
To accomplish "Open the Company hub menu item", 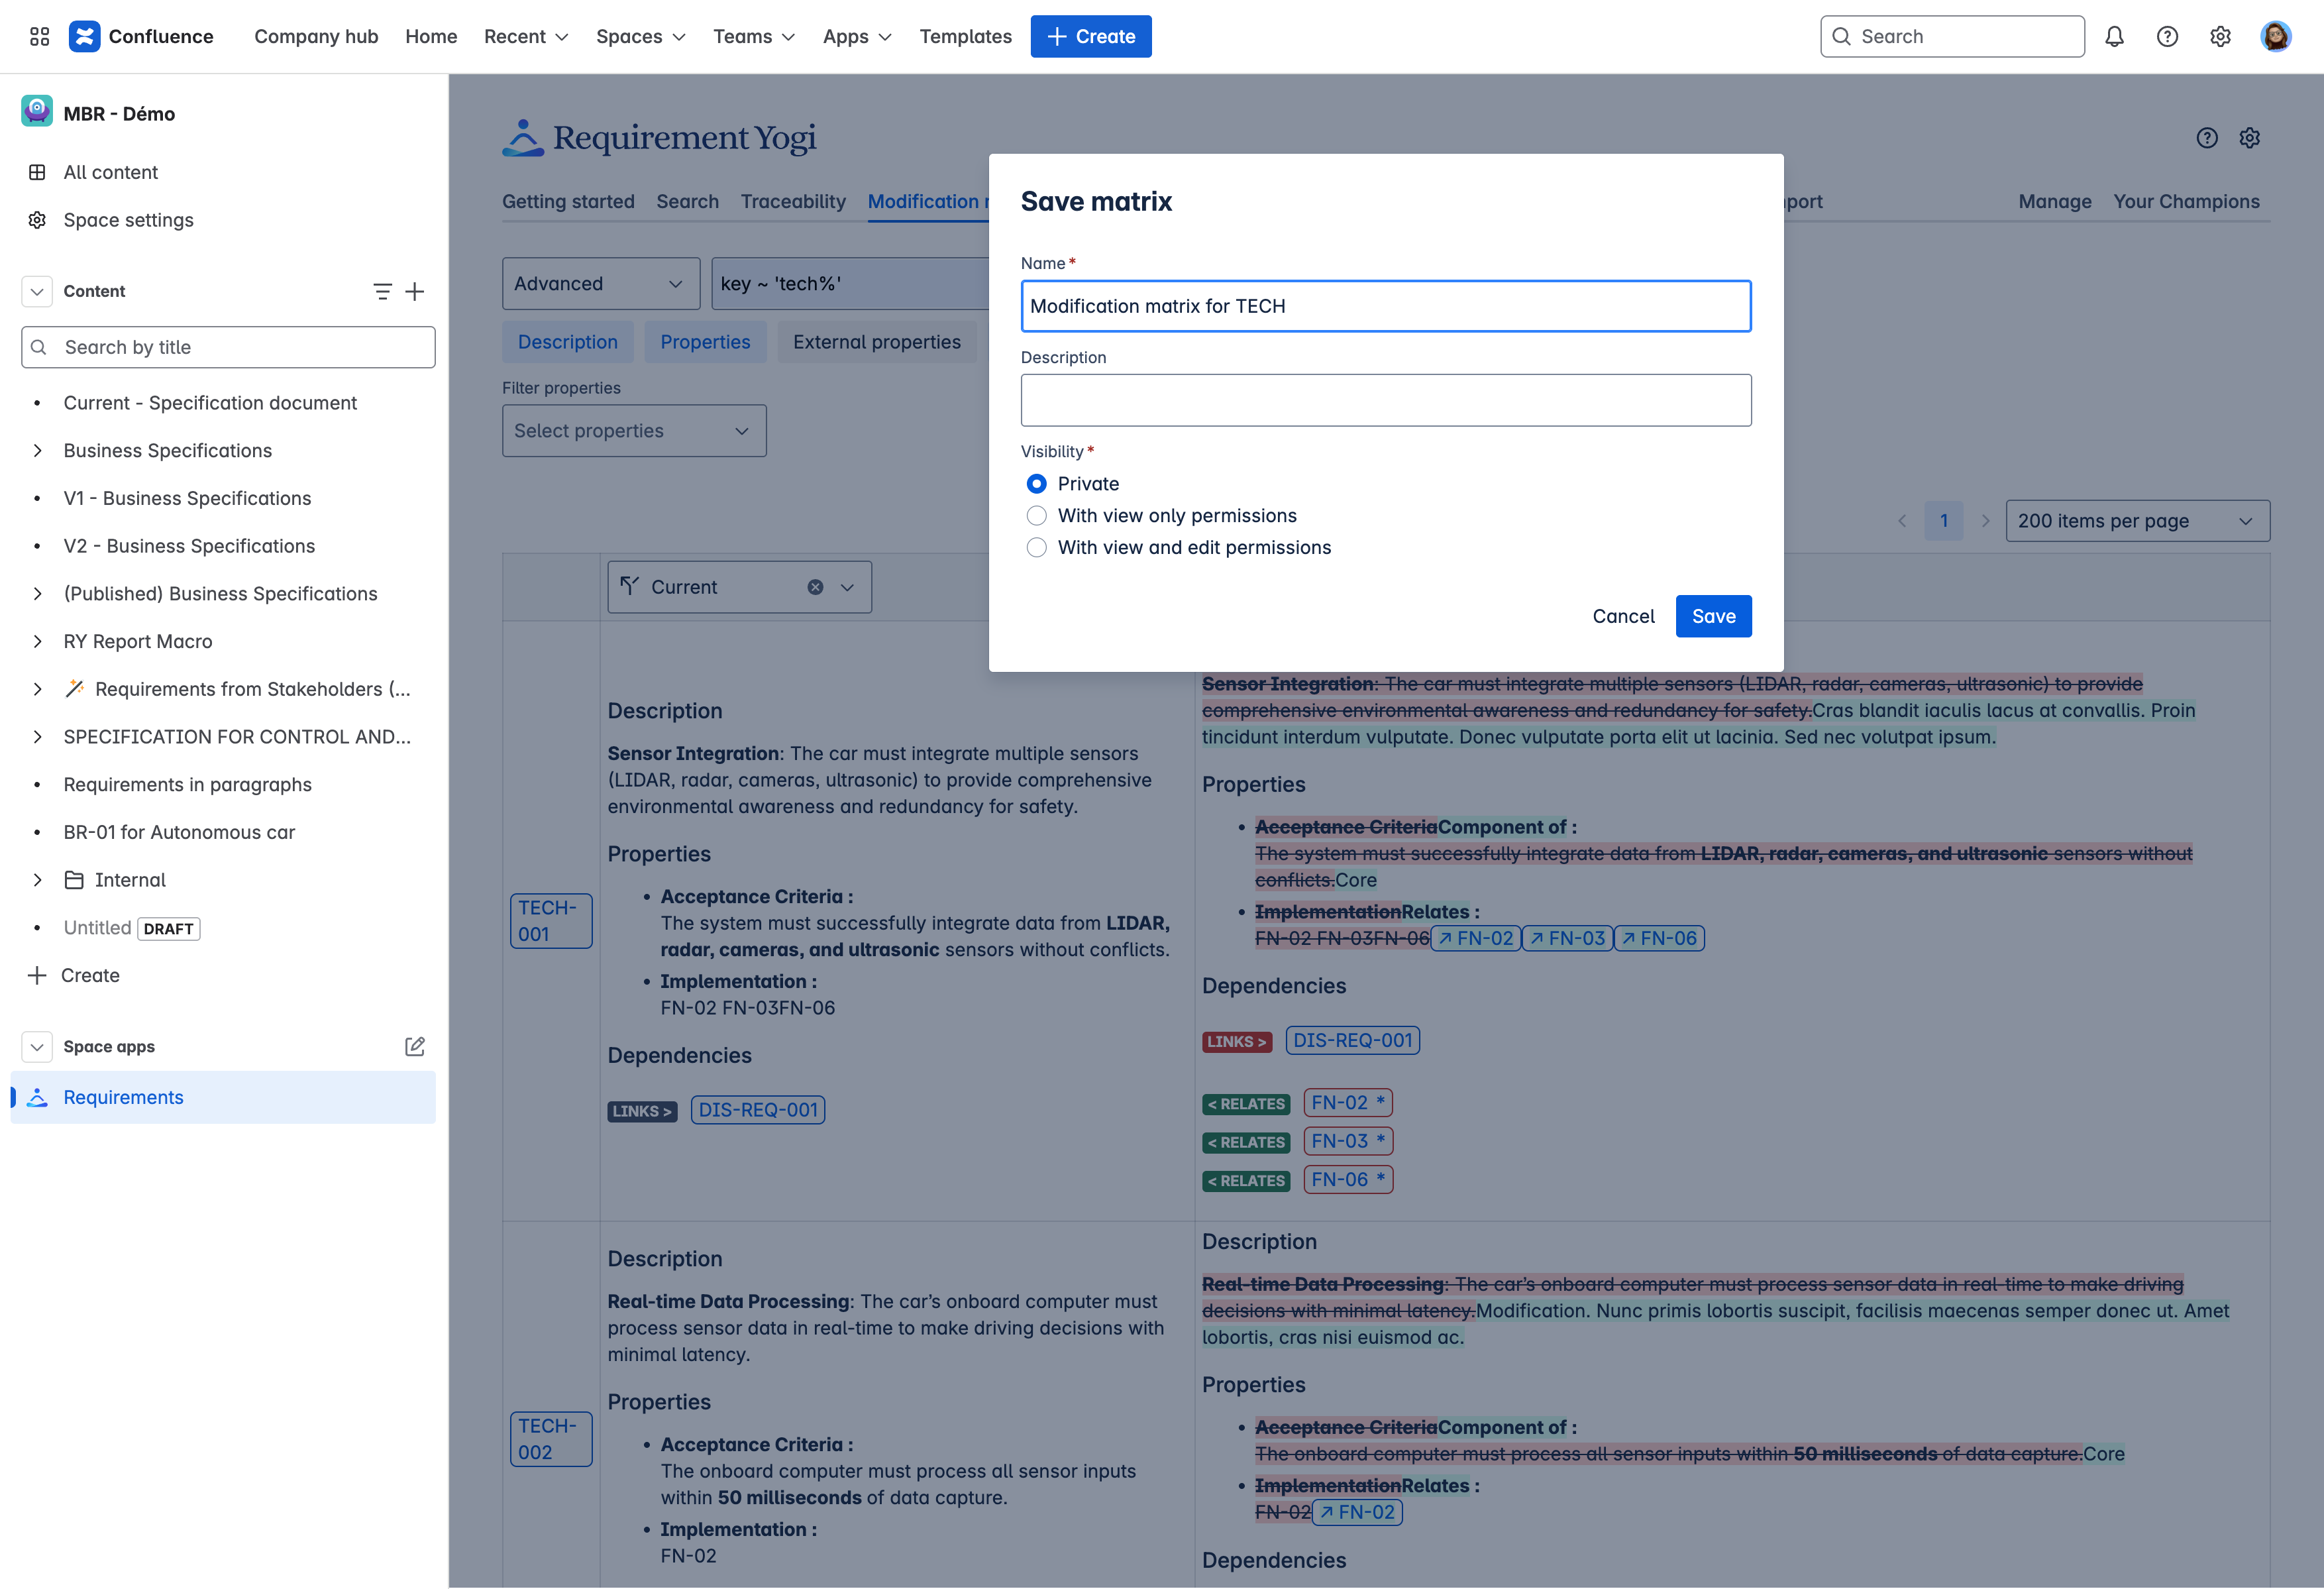I will 316,37.
